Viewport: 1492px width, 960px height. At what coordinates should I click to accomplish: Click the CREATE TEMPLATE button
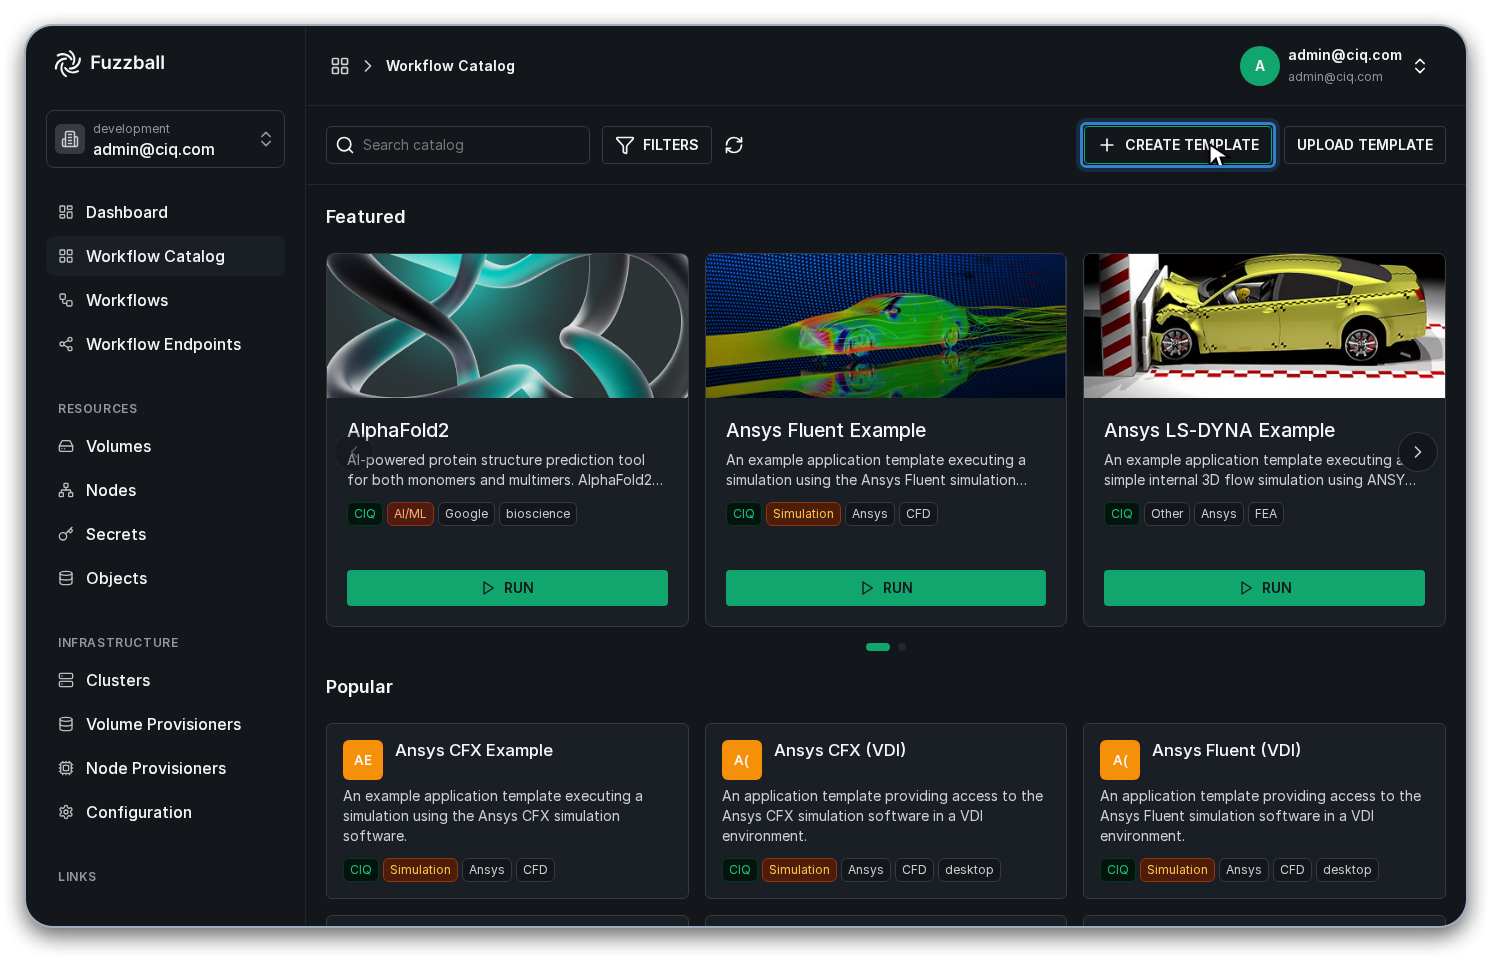click(1178, 145)
